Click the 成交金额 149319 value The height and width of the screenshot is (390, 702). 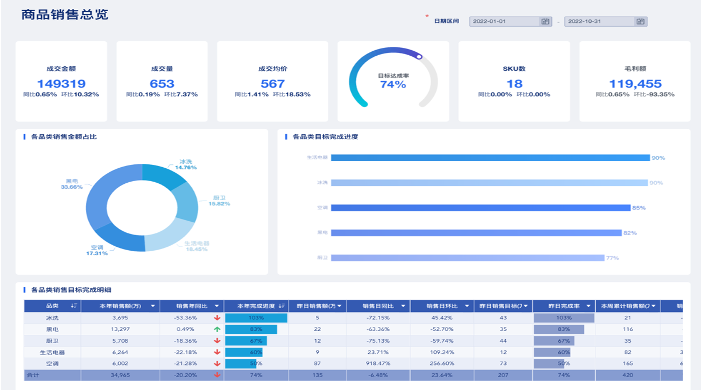(61, 84)
